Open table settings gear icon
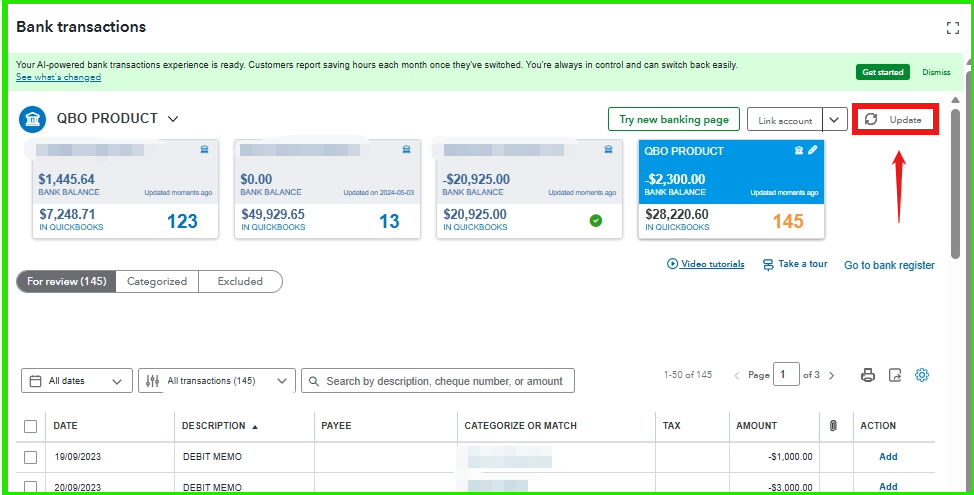This screenshot has height=495, width=974. (x=922, y=375)
